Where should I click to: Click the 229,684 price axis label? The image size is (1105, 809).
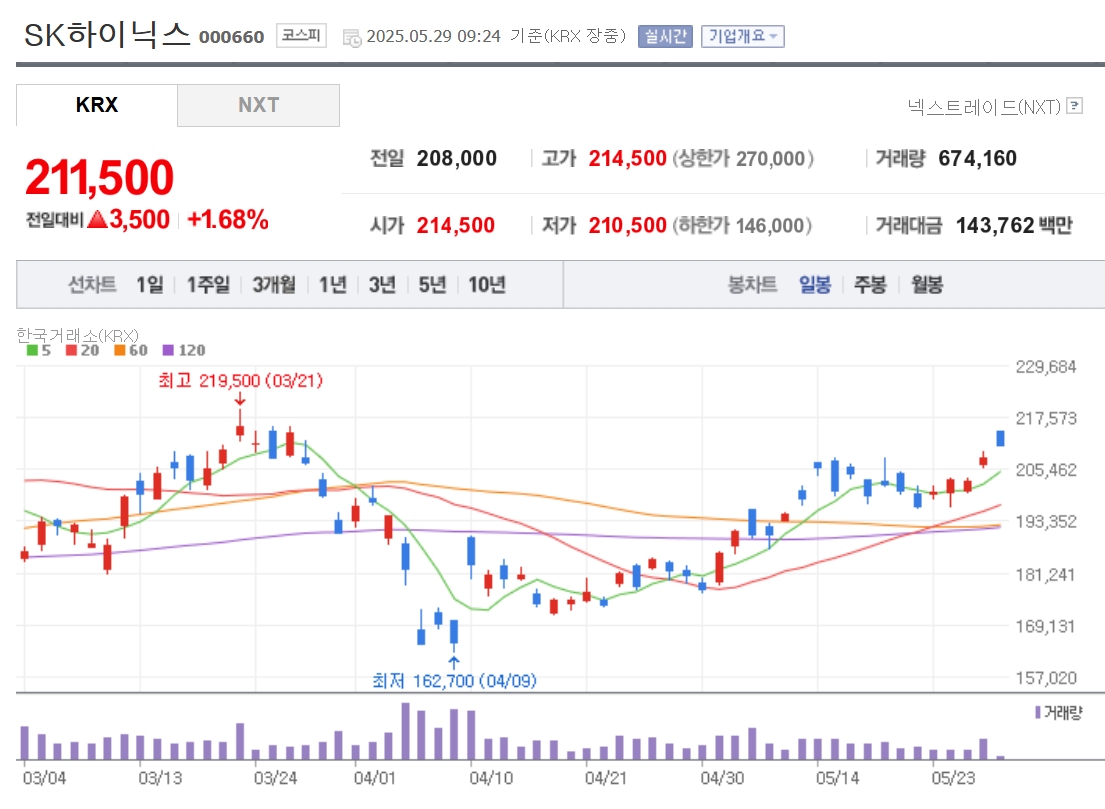(x=1046, y=366)
